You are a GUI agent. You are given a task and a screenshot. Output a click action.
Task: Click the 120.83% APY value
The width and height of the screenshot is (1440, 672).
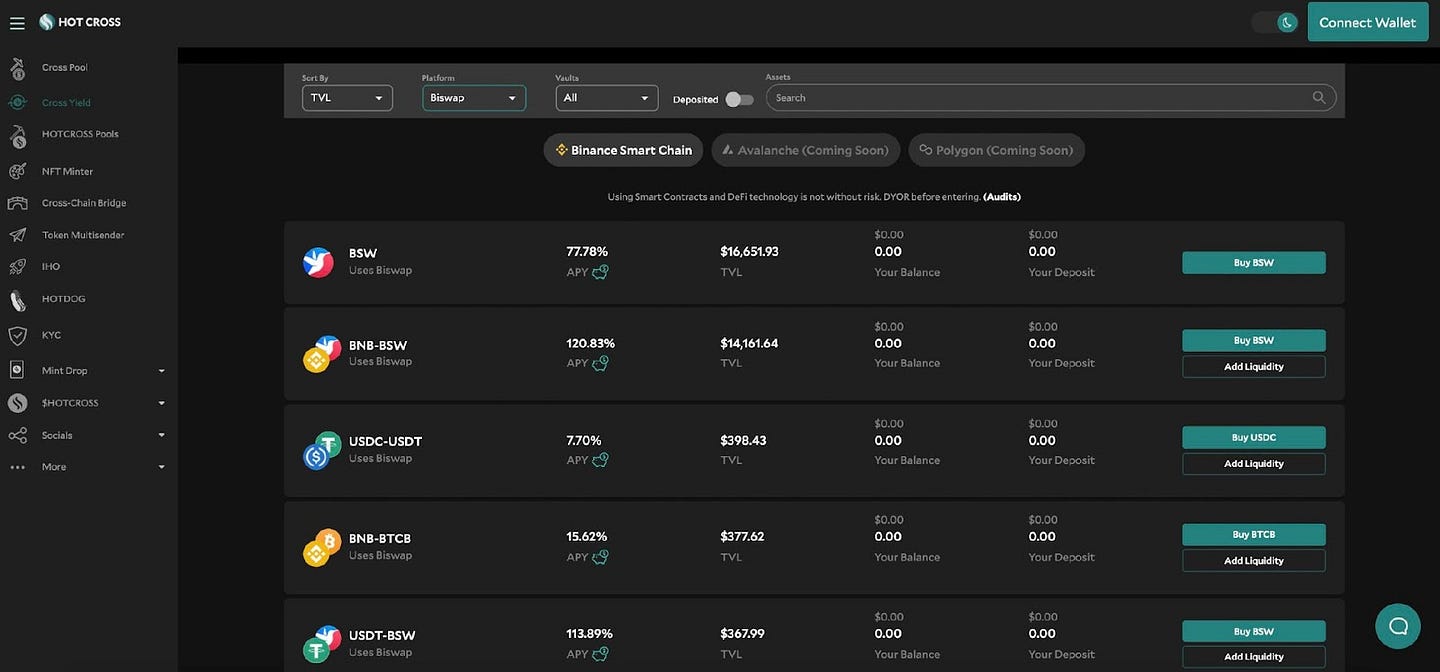(591, 343)
